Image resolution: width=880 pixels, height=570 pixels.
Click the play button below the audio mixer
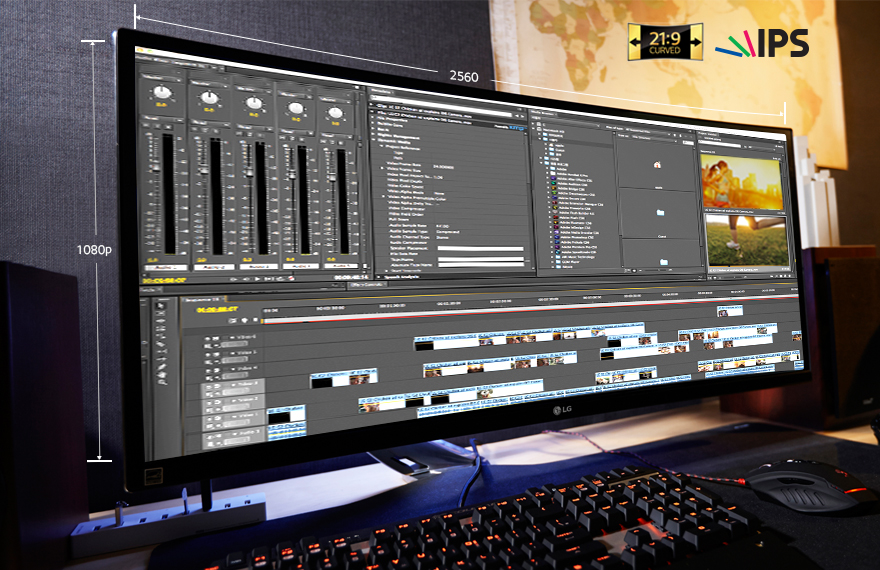pos(258,278)
